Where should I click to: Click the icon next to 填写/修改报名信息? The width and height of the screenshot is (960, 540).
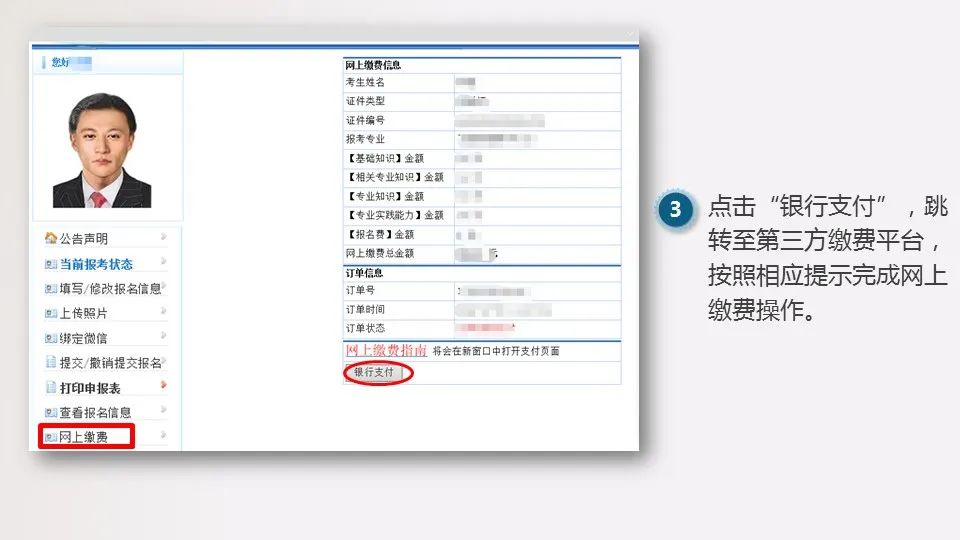(51, 289)
